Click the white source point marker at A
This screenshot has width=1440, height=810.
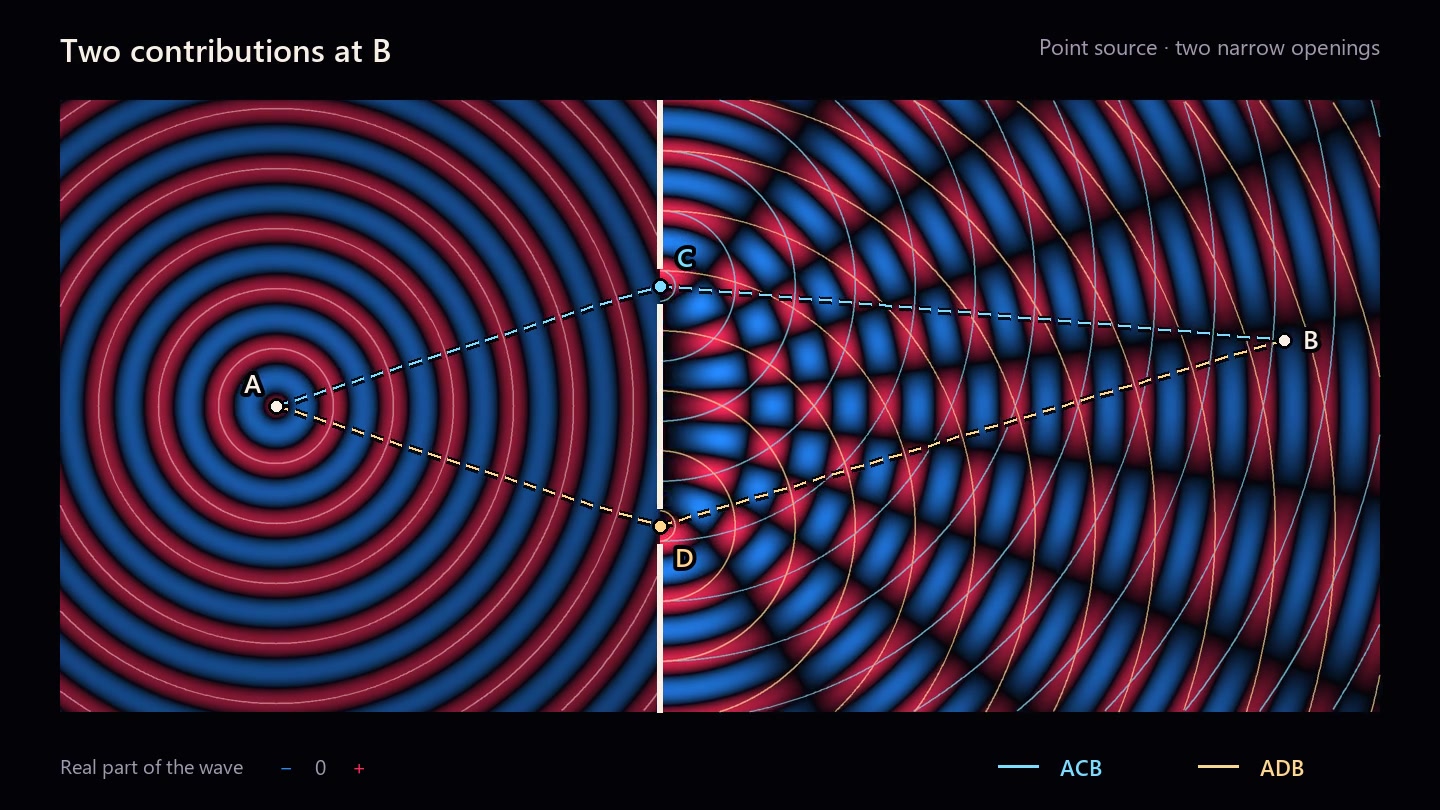277,406
